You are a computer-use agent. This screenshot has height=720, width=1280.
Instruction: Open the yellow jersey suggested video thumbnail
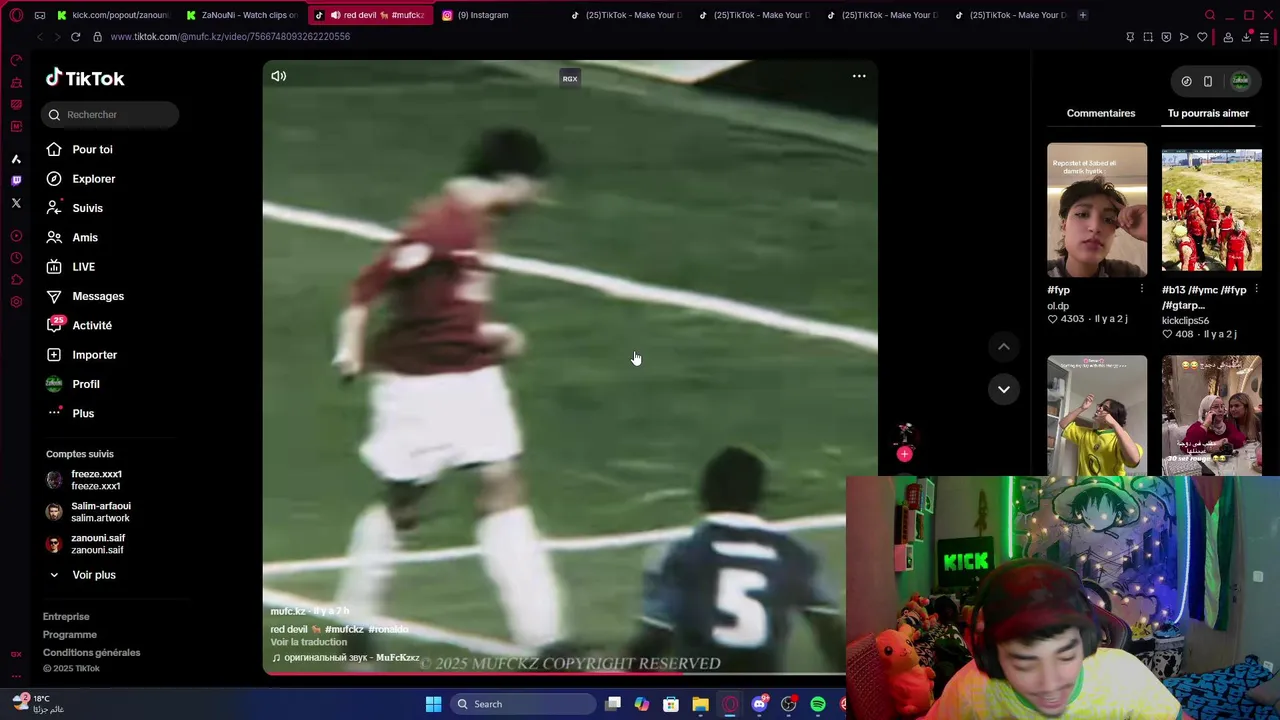(1097, 415)
